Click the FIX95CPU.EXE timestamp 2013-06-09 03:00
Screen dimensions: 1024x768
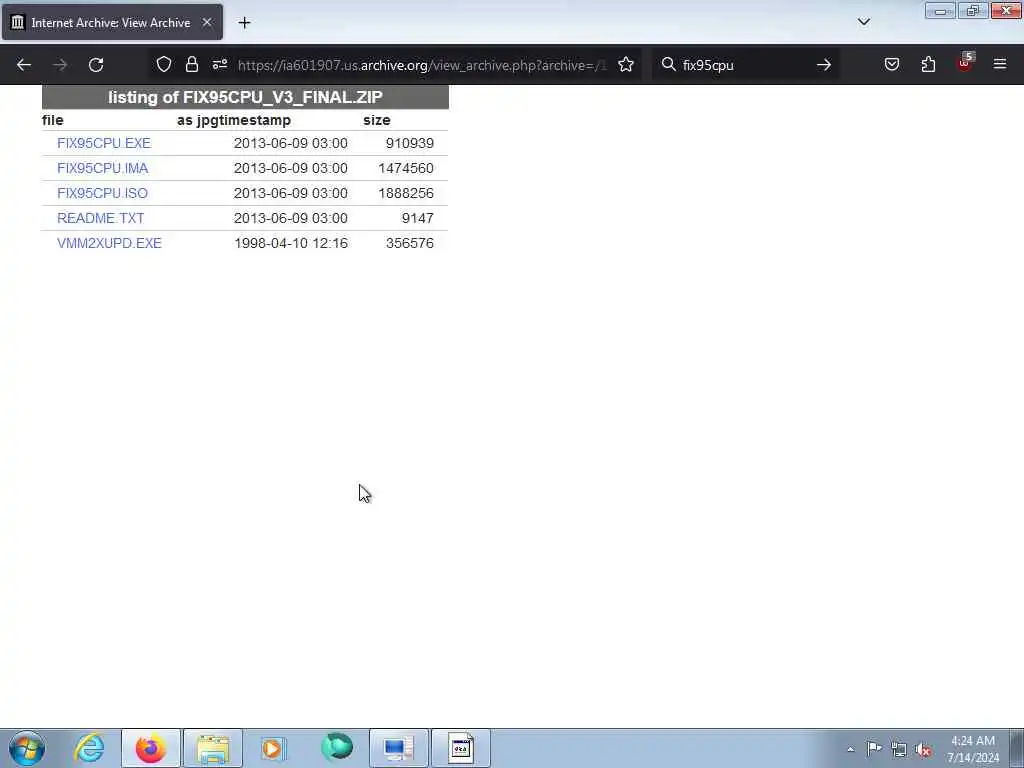click(291, 143)
